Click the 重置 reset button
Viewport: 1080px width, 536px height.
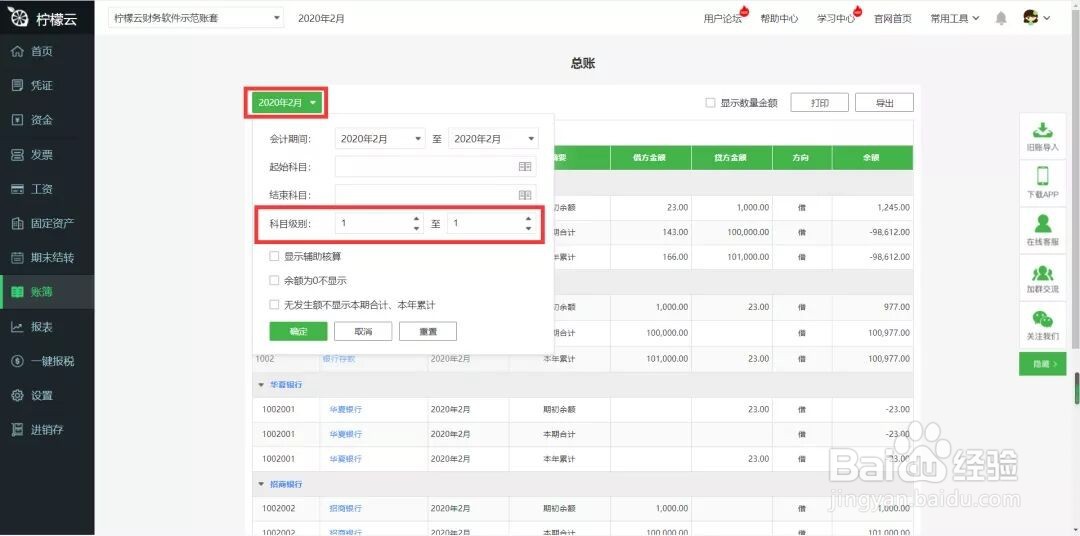tap(428, 331)
